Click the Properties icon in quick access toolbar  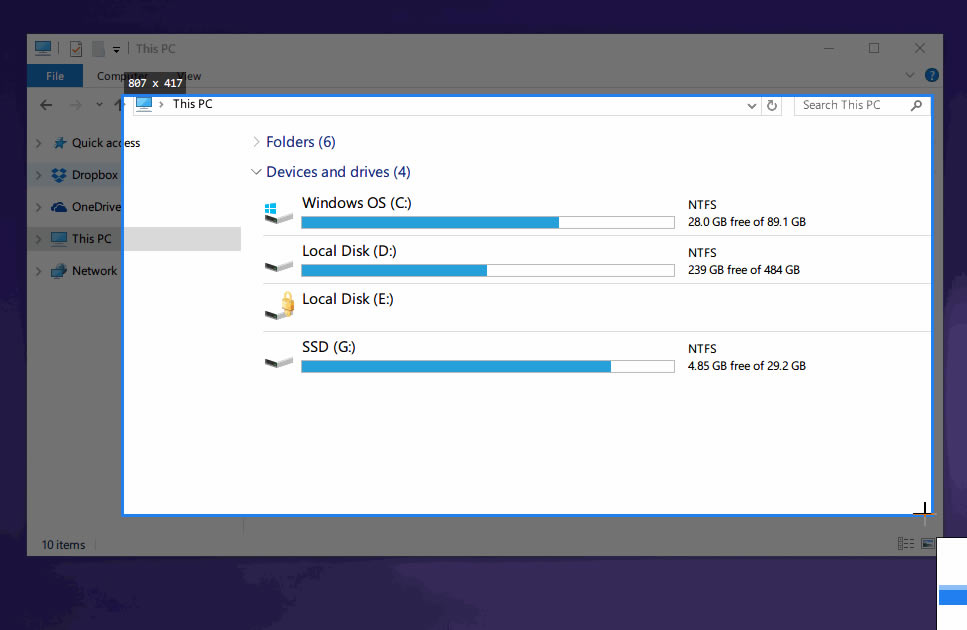[x=75, y=48]
